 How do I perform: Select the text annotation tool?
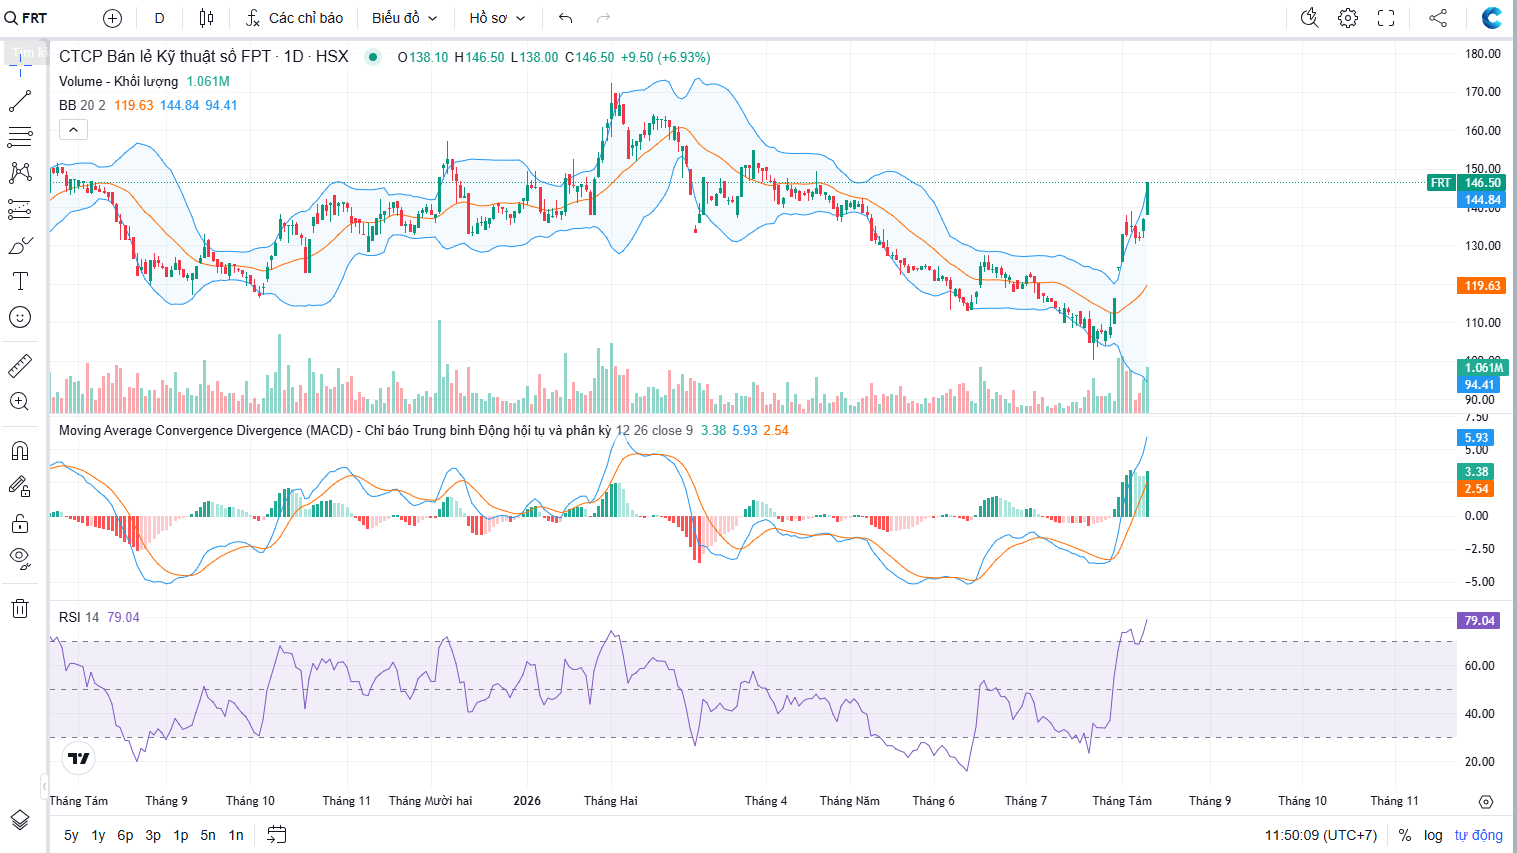tap(20, 281)
